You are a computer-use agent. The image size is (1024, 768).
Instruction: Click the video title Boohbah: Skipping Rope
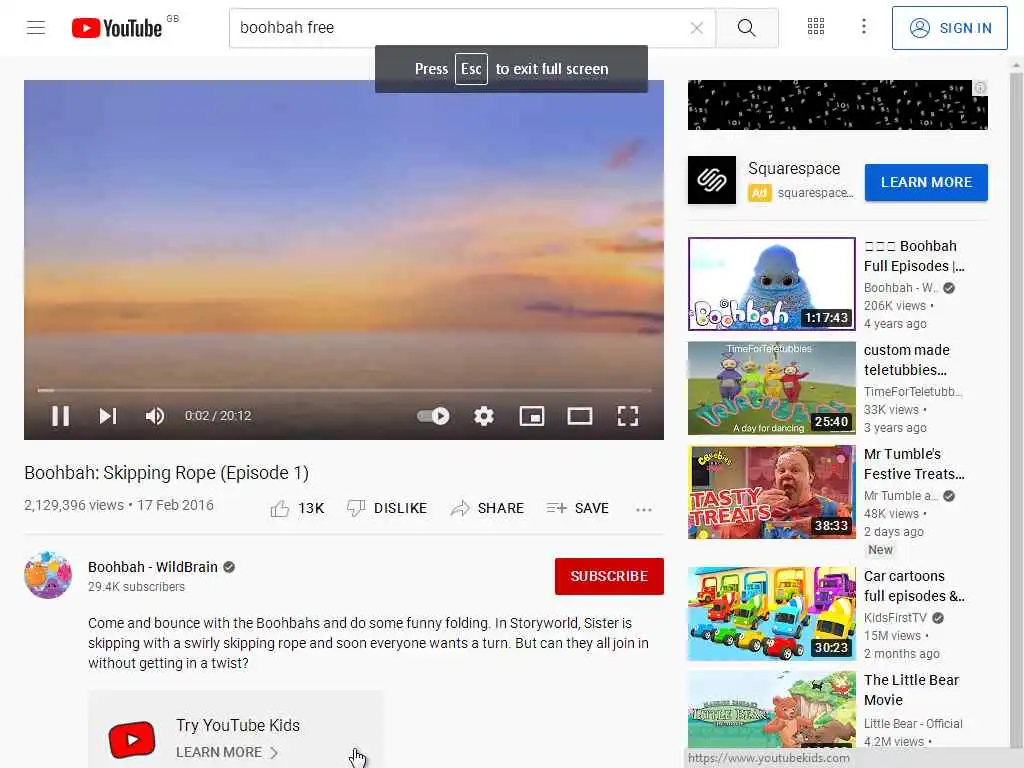pyautogui.click(x=167, y=473)
